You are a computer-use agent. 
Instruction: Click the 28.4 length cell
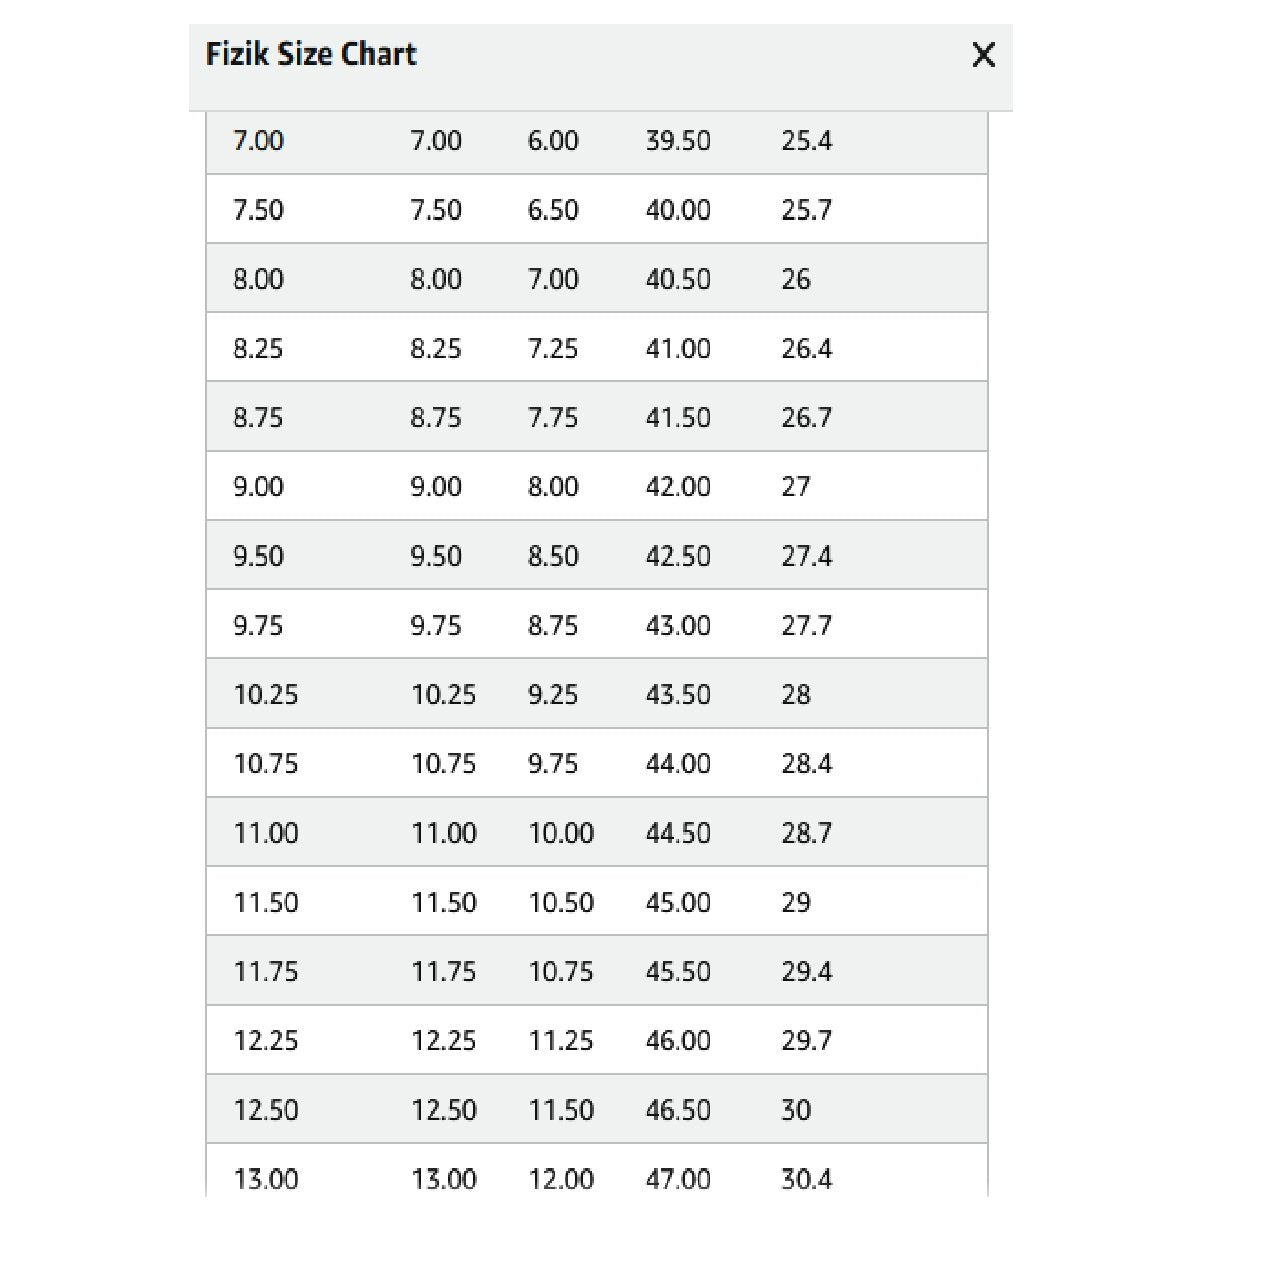[806, 764]
